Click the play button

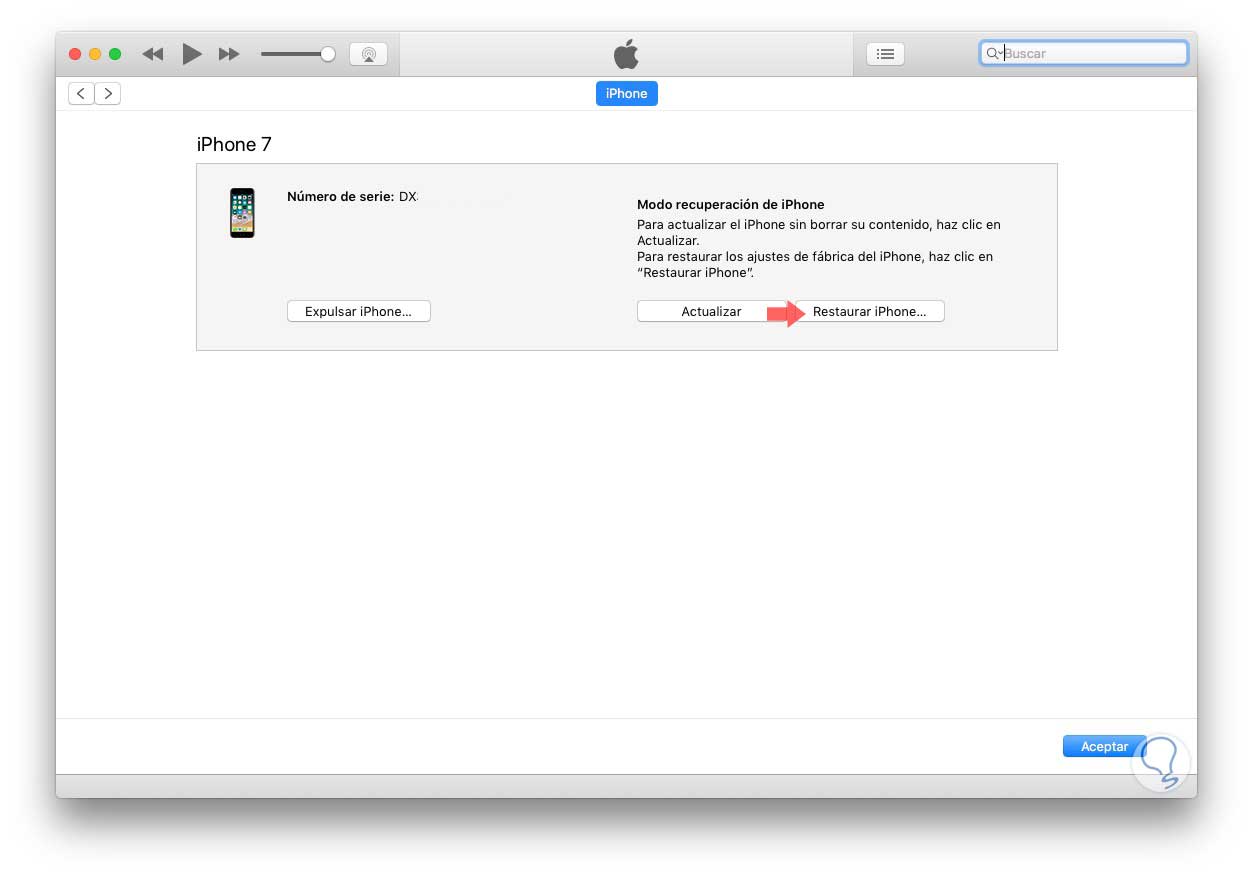(191, 54)
